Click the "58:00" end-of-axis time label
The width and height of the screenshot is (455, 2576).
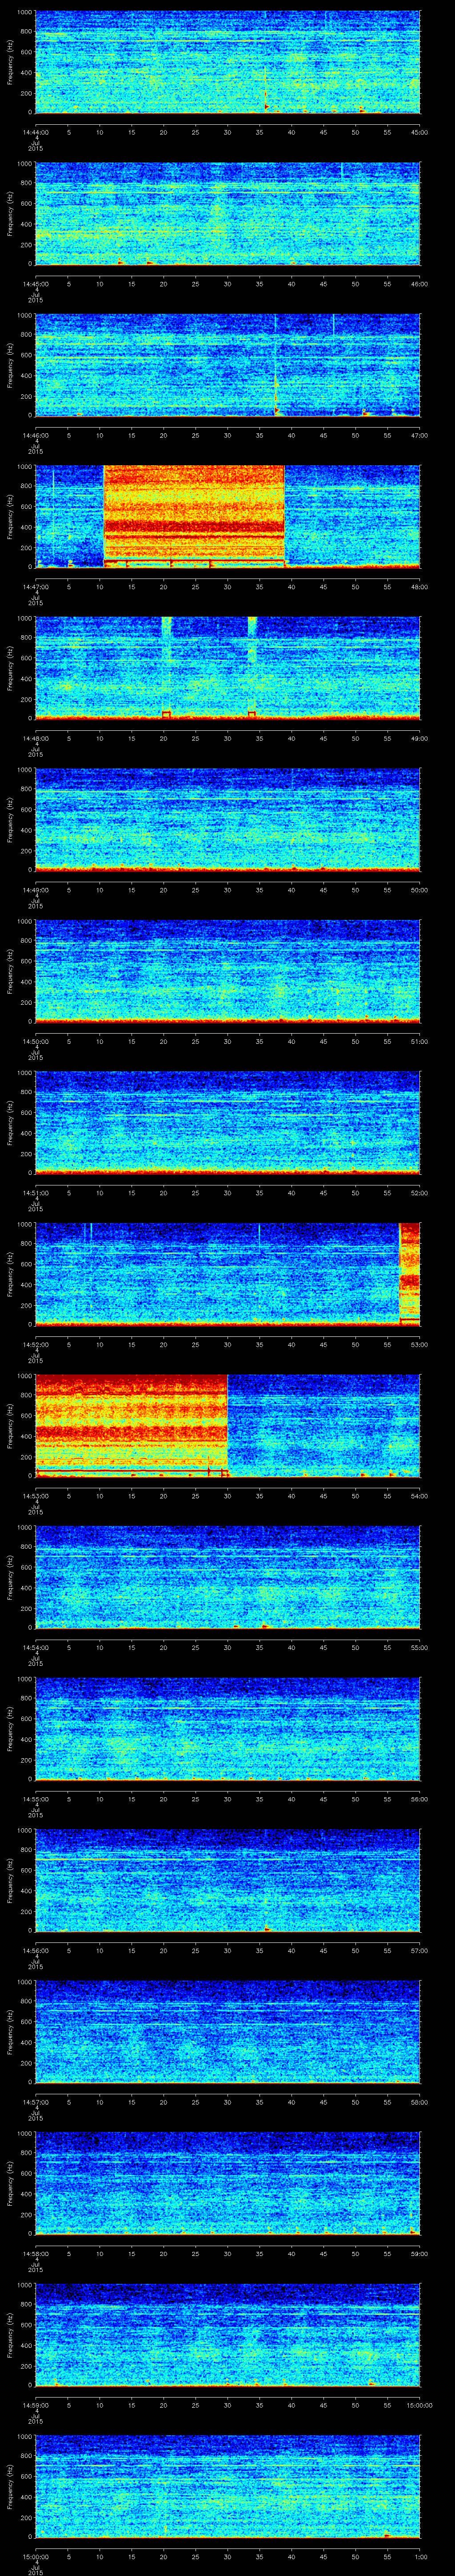point(419,2102)
